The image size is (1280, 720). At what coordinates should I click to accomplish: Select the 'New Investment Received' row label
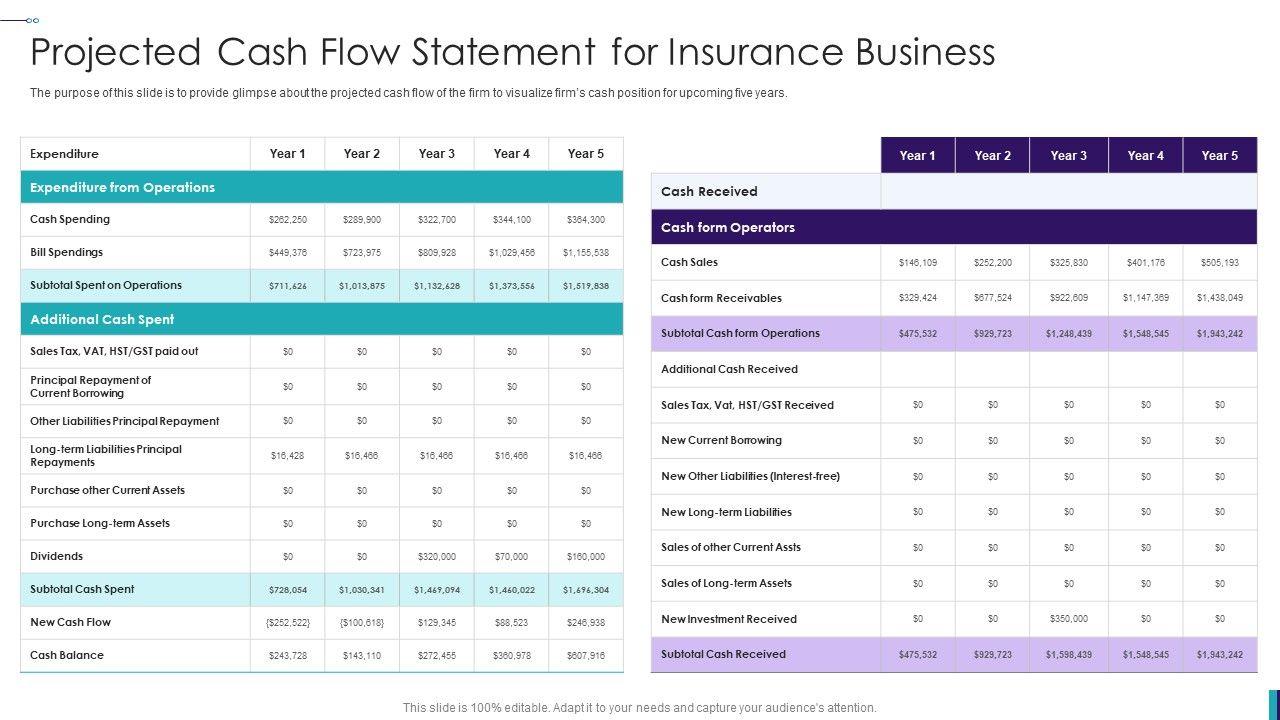coord(729,620)
